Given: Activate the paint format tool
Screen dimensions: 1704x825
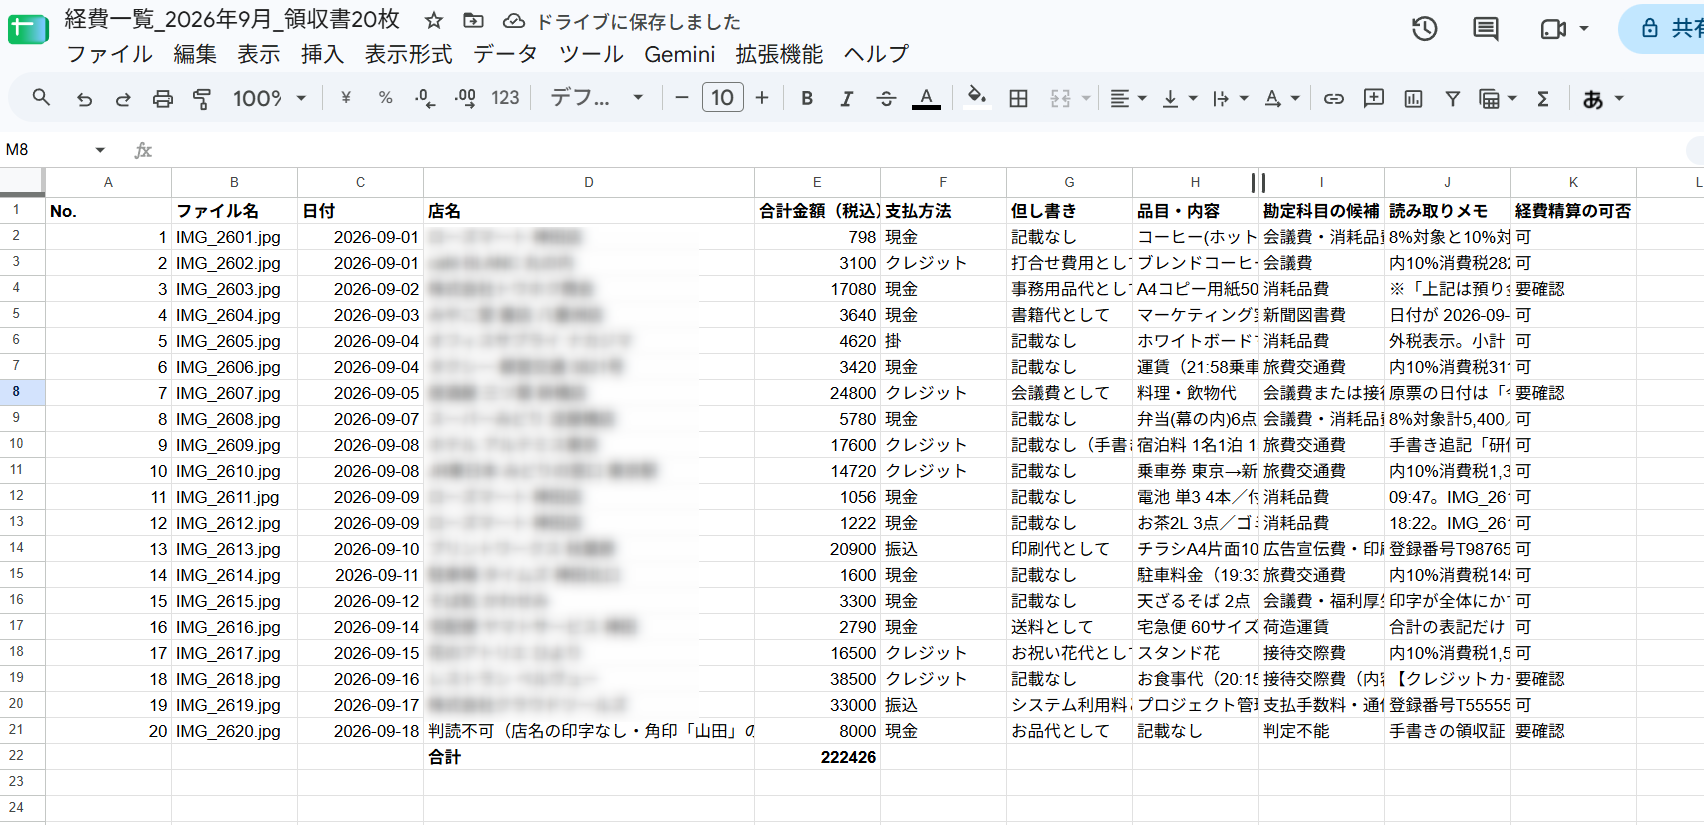Looking at the screenshot, I should click(201, 98).
